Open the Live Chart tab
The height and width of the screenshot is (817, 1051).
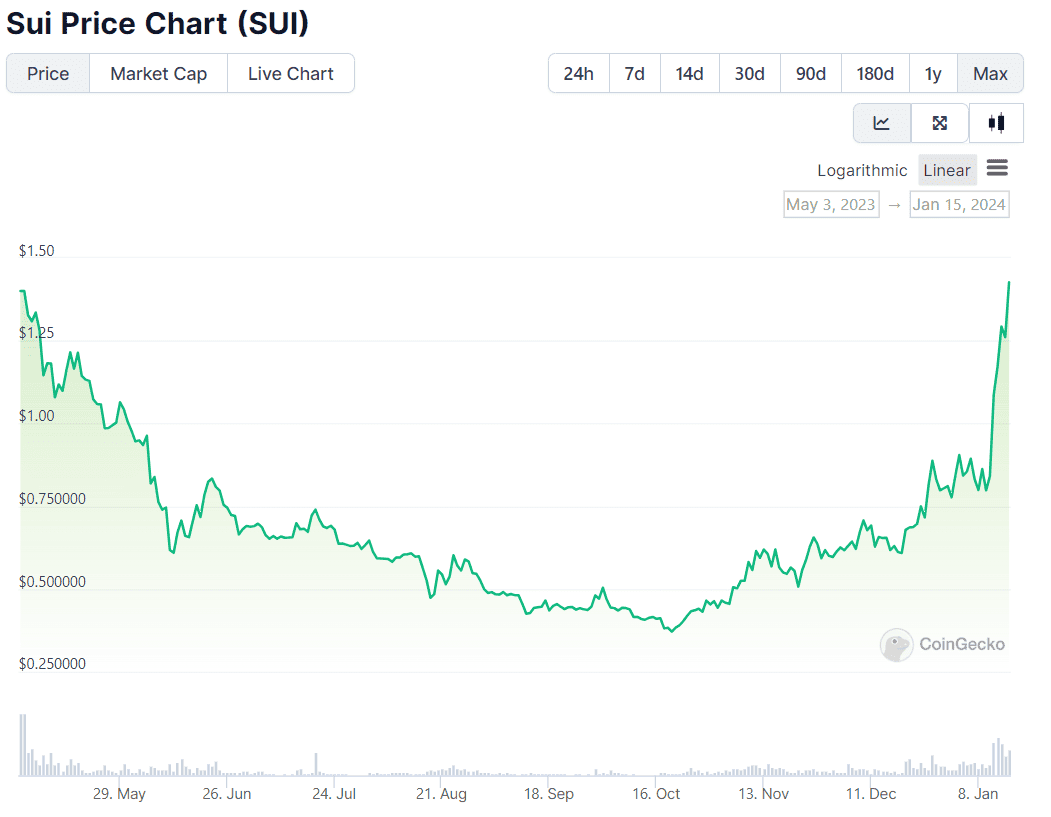(x=290, y=73)
